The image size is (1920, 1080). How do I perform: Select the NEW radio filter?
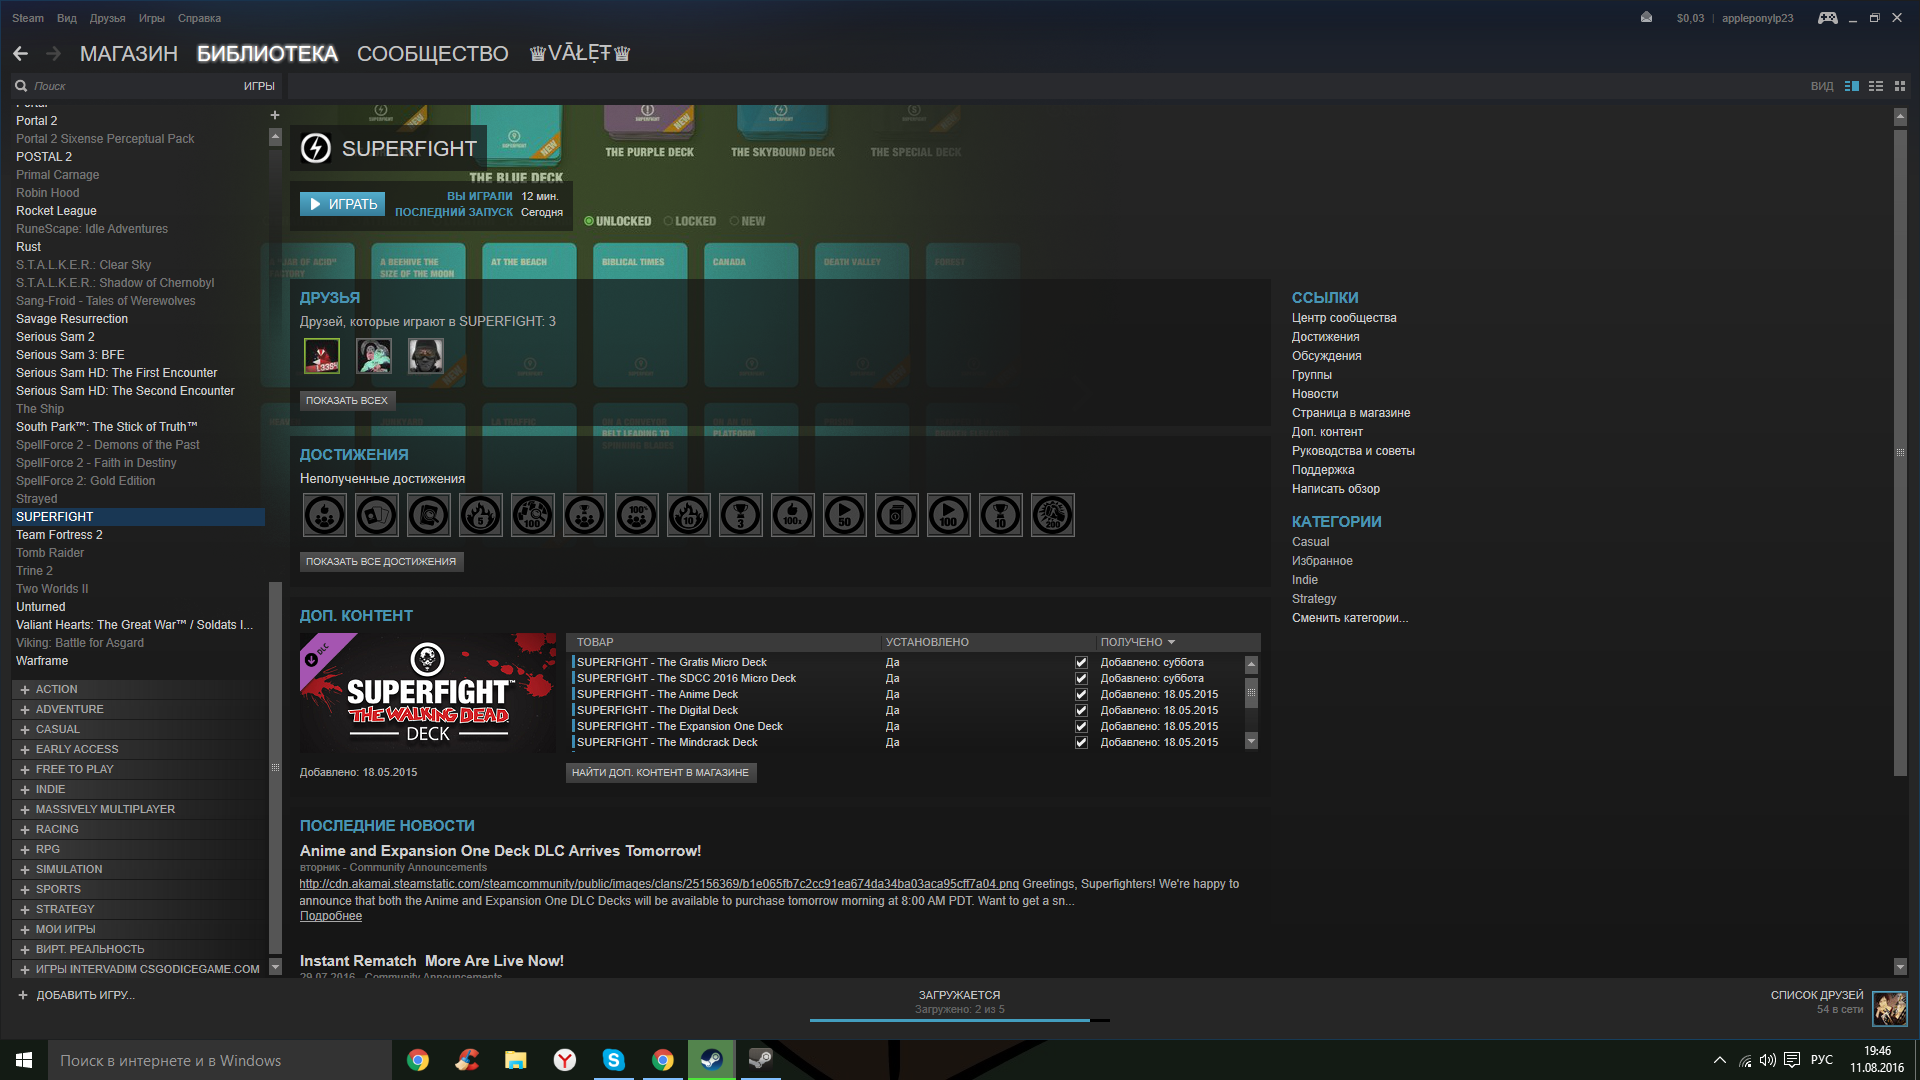[x=734, y=221]
